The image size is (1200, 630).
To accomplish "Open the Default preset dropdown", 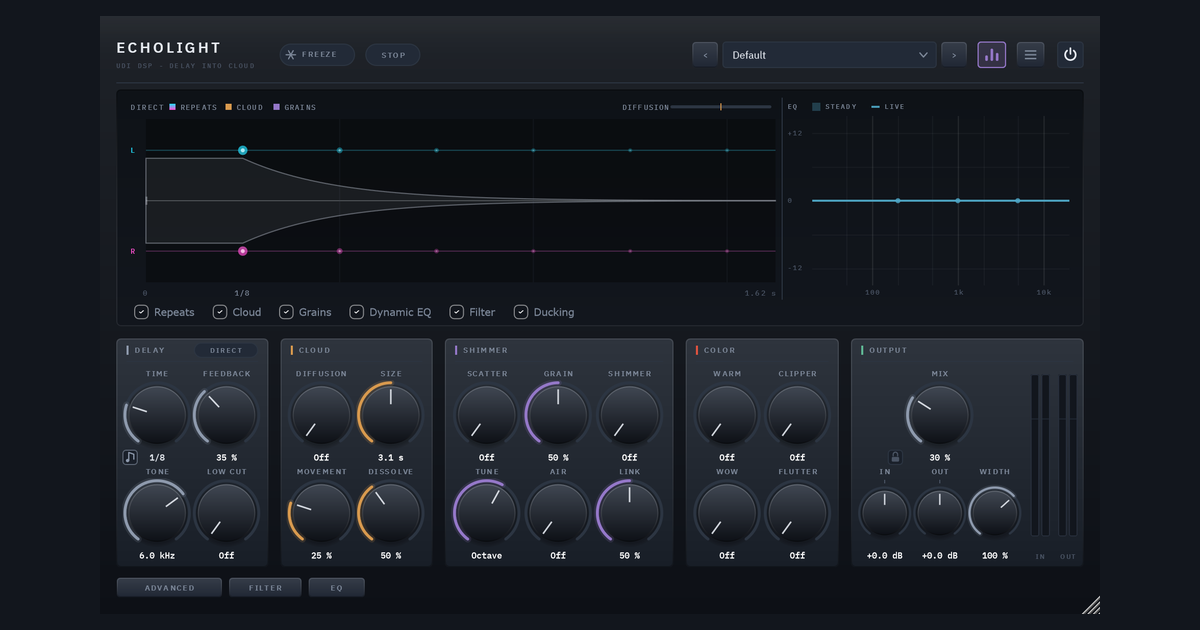I will [x=830, y=55].
